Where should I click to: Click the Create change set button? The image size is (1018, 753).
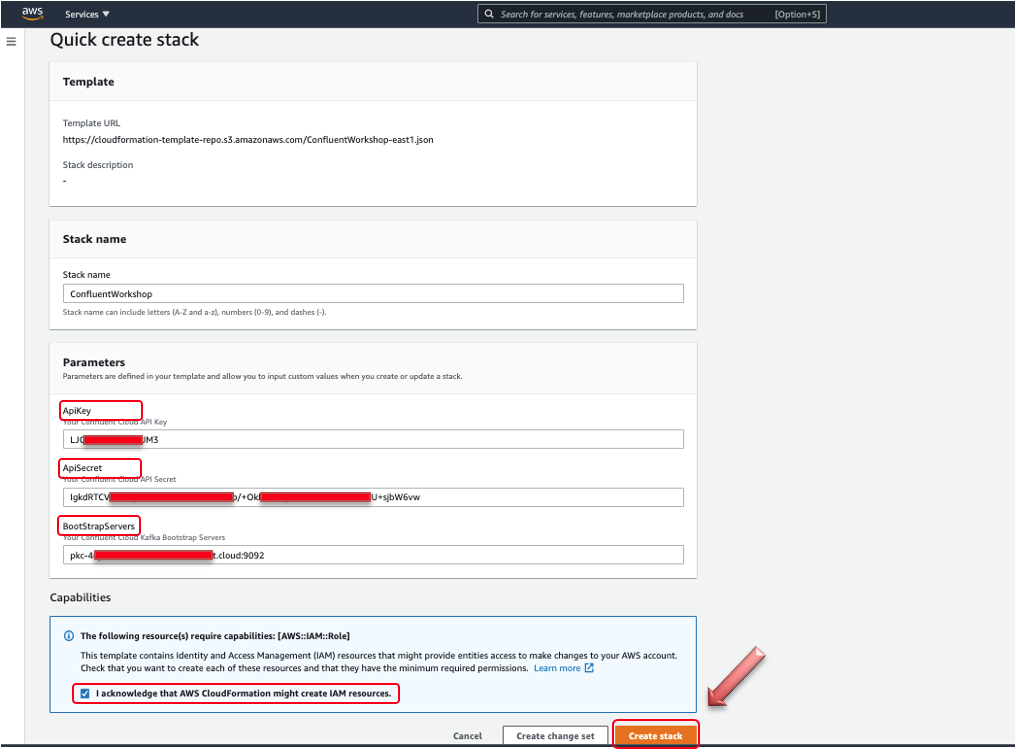coord(555,735)
